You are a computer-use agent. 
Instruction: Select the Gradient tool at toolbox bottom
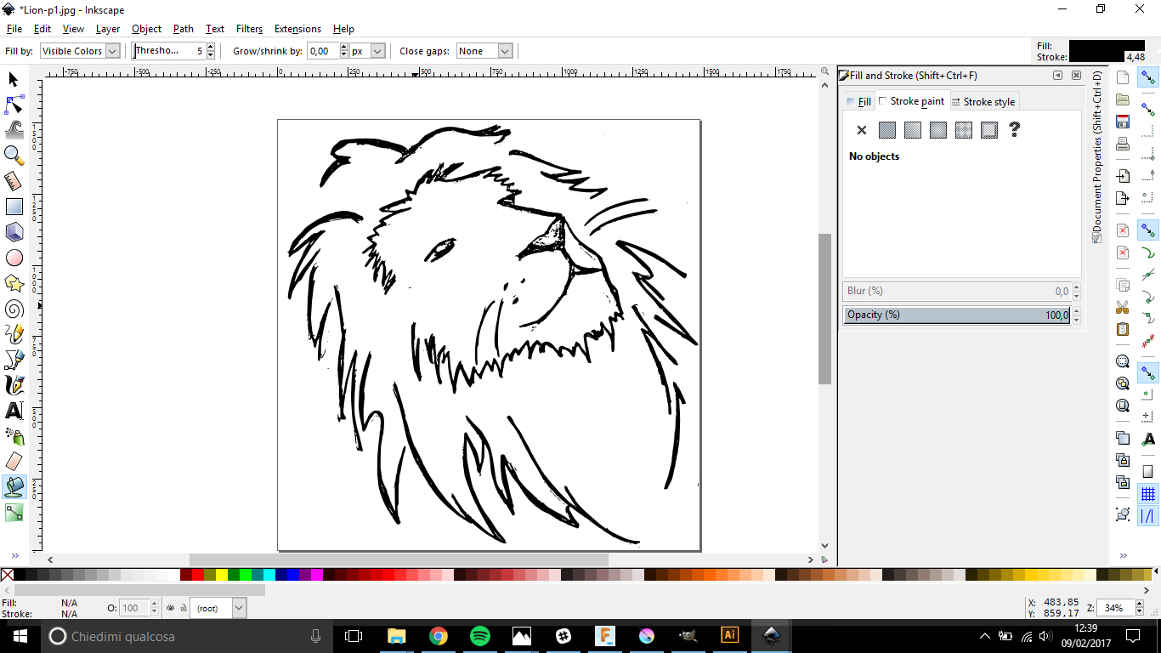(13, 512)
